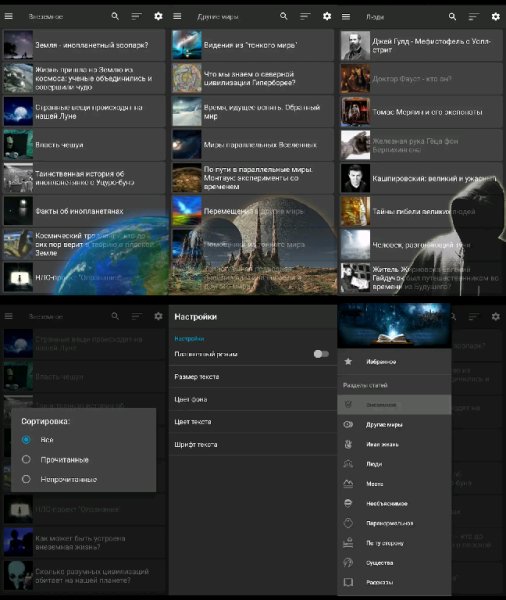Open article Томас Мерлин и его экспонаты
The image size is (506, 600).
click(x=421, y=112)
